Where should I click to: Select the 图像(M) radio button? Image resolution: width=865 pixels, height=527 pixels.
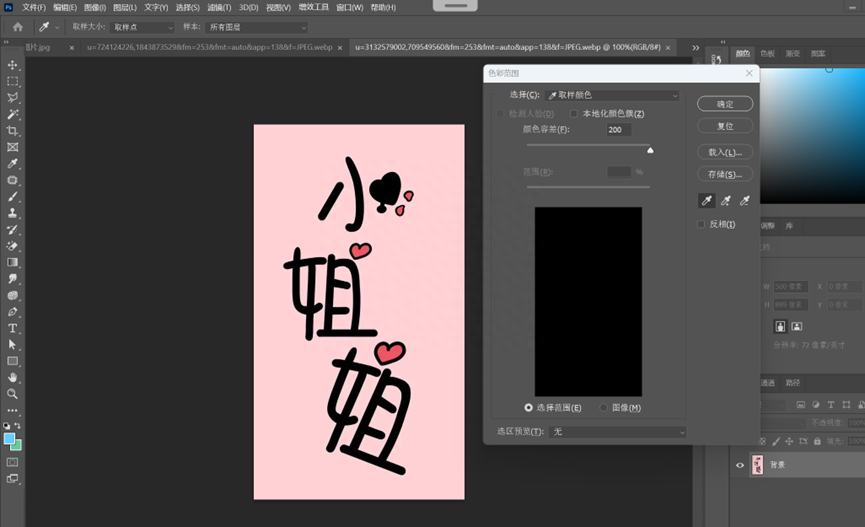(x=604, y=408)
